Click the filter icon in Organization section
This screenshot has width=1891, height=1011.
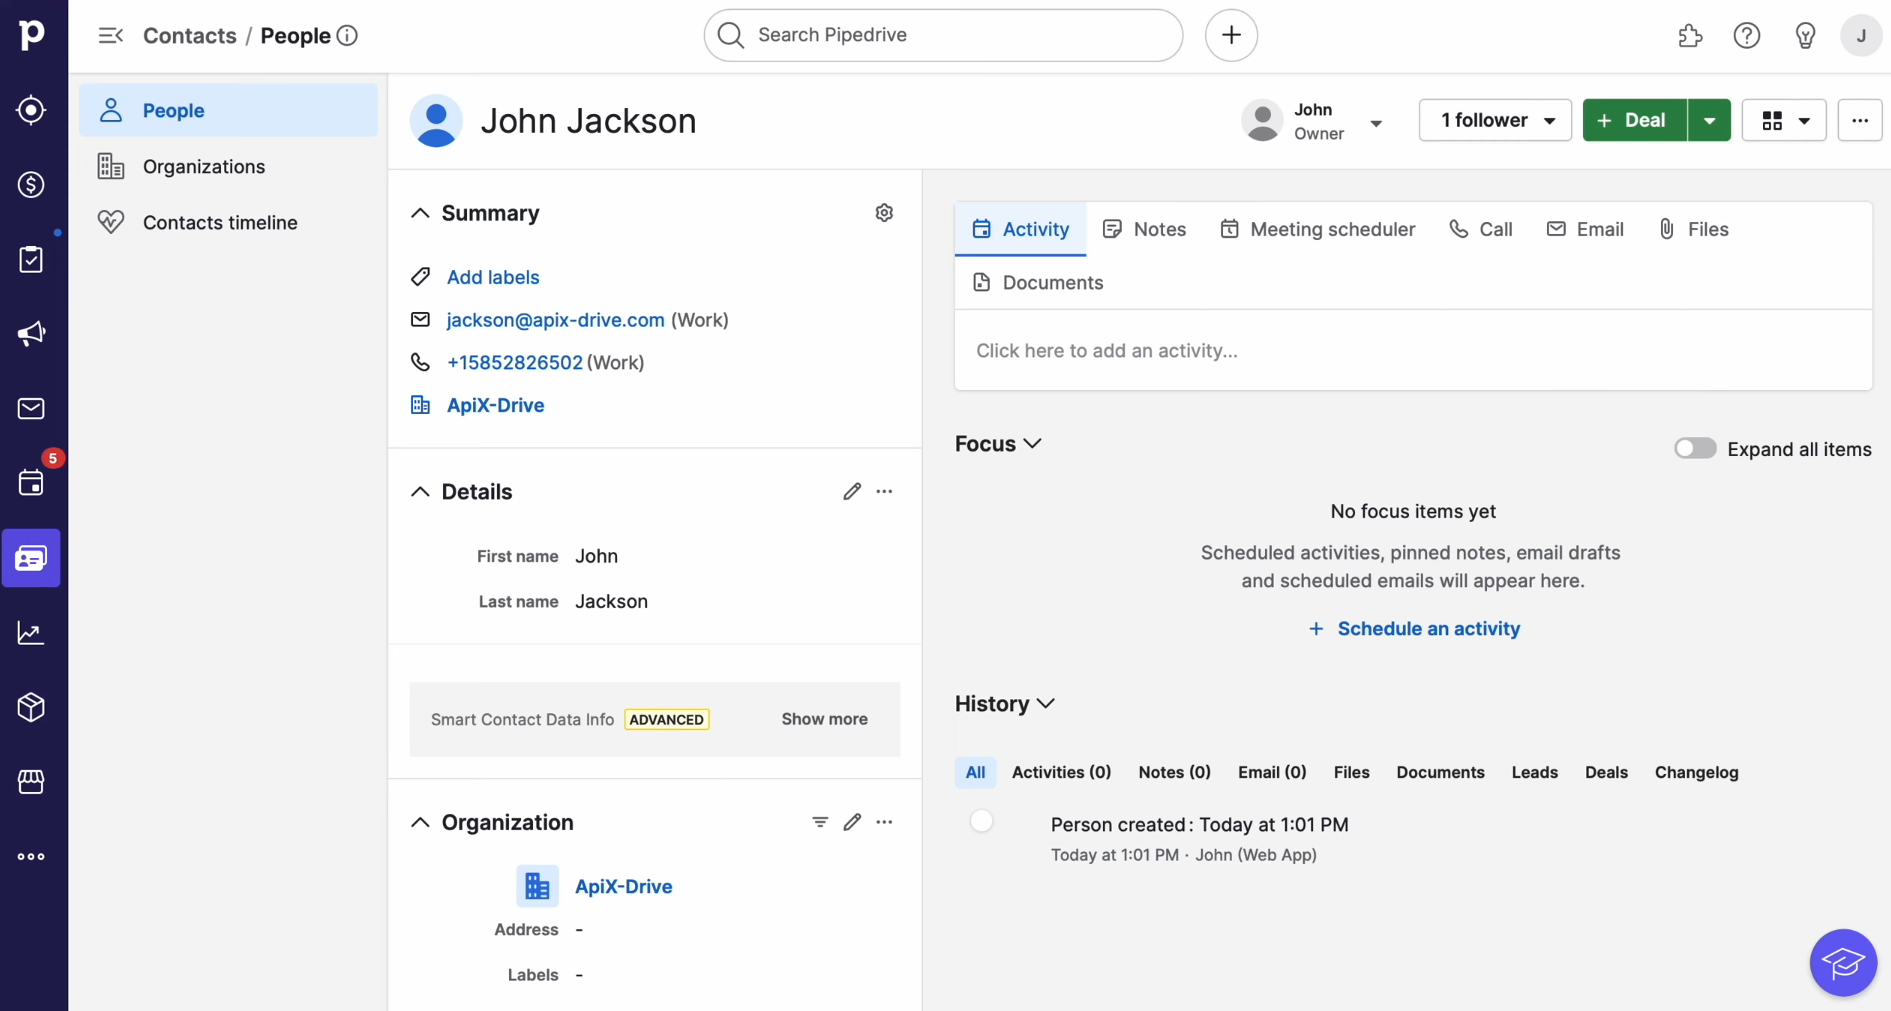coord(820,821)
